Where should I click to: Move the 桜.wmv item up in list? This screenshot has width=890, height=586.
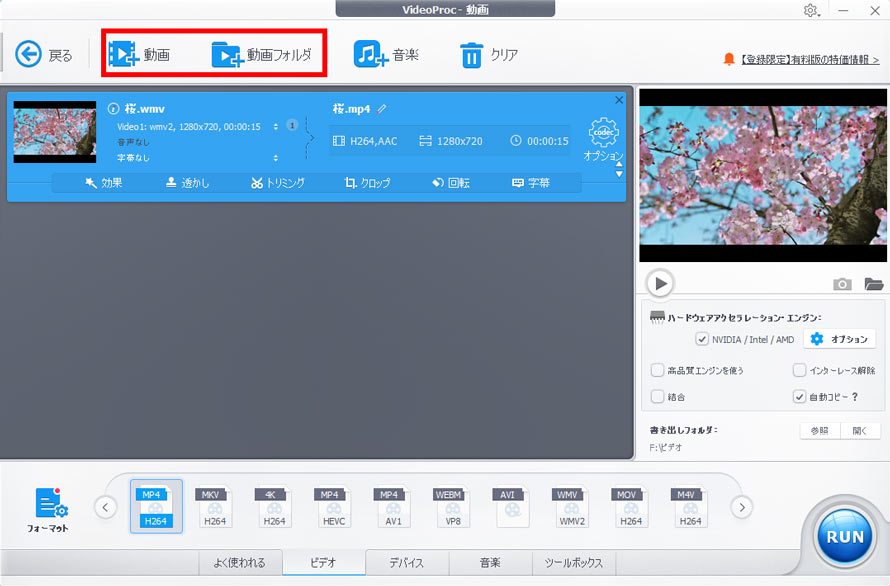tap(619, 164)
